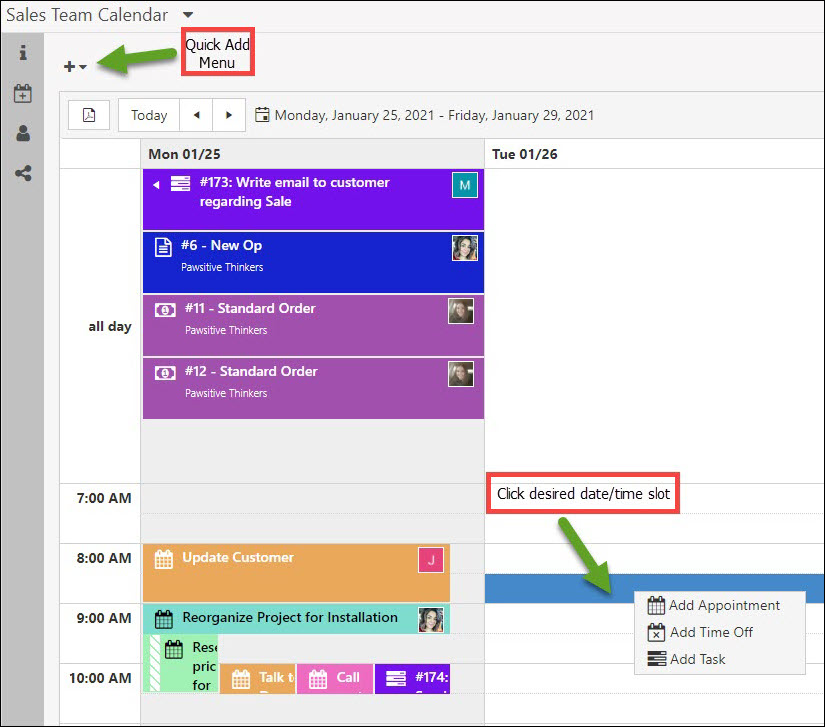Open the Update Customer appointment
The width and height of the screenshot is (825, 727).
[x=296, y=573]
